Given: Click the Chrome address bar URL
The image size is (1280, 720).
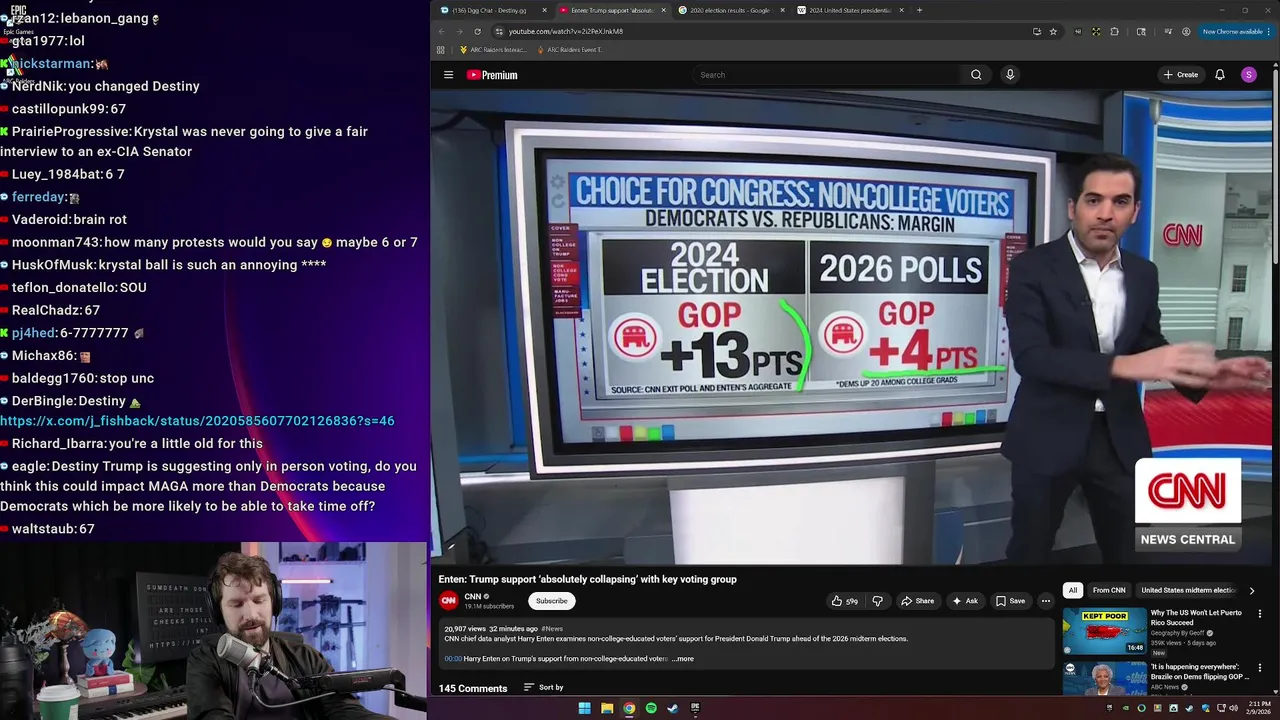Looking at the screenshot, I should pos(566,31).
